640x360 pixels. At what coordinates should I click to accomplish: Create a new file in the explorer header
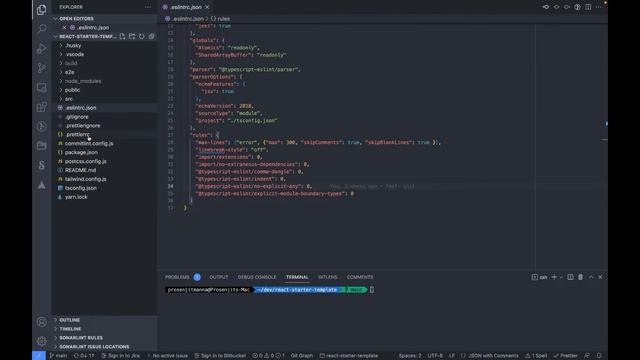122,36
